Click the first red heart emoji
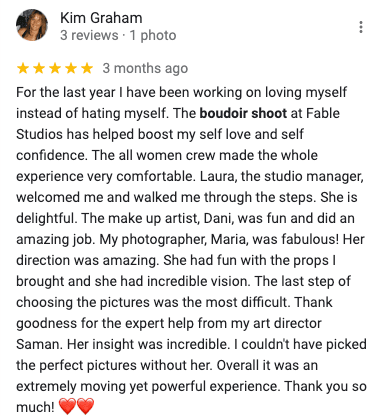 click(67, 406)
